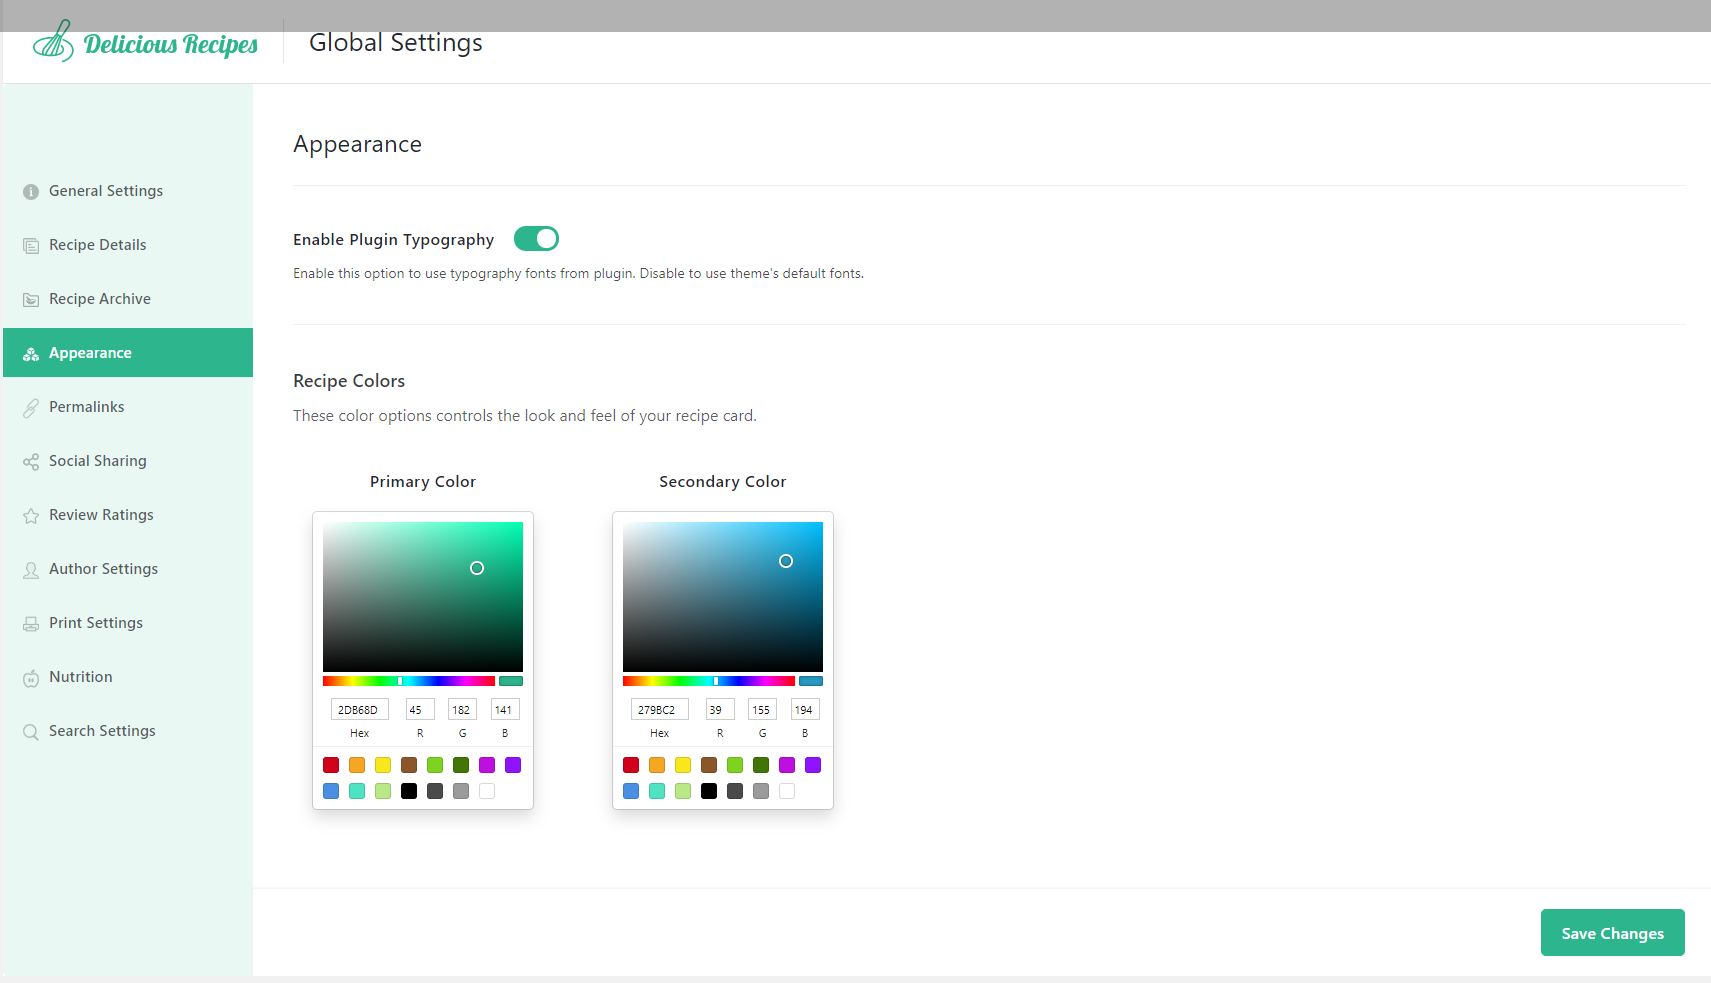Image resolution: width=1711 pixels, height=983 pixels.
Task: Disable the Enable Plugin Typography toggle
Action: pyautogui.click(x=536, y=238)
